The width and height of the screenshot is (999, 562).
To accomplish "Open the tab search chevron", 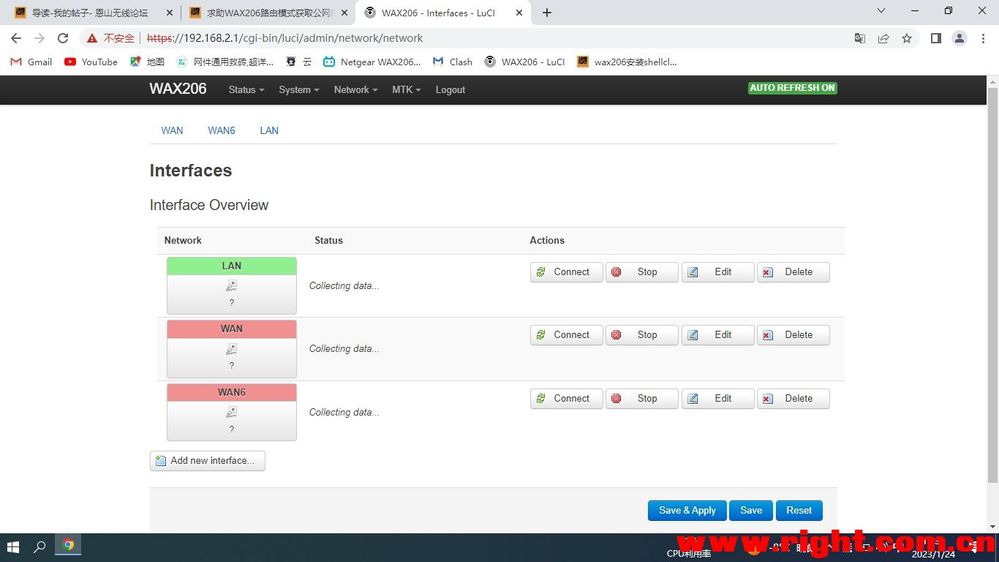I will (x=881, y=11).
